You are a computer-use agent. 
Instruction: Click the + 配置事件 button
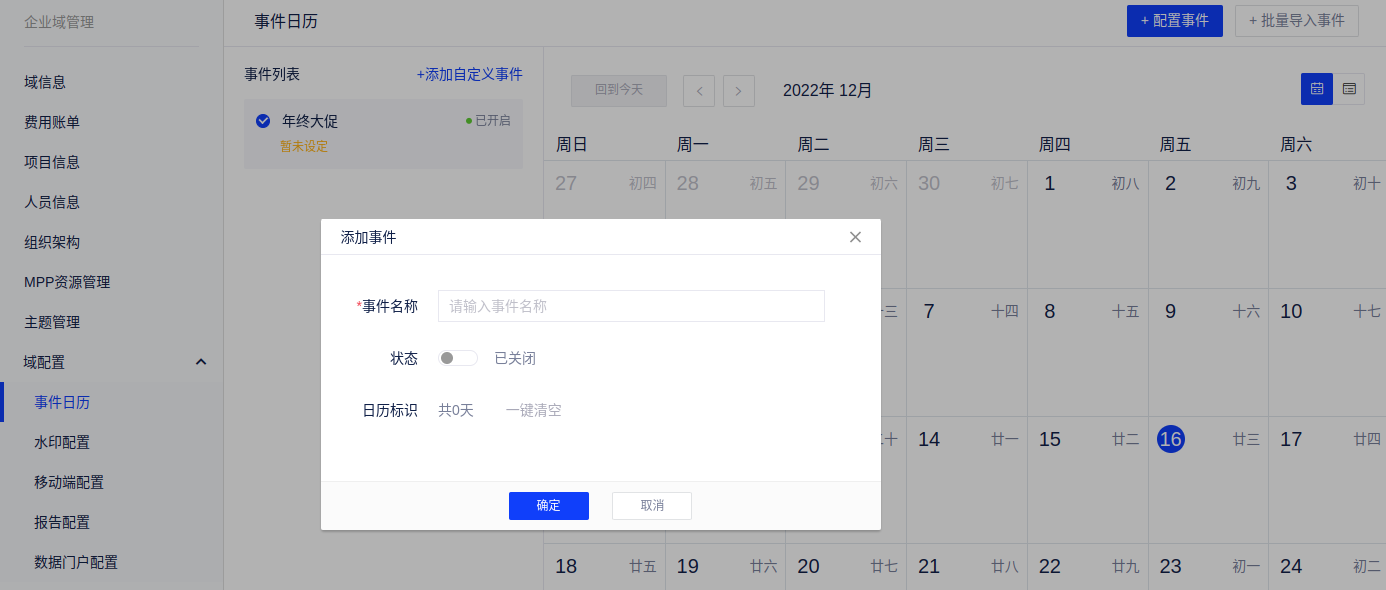click(1174, 20)
